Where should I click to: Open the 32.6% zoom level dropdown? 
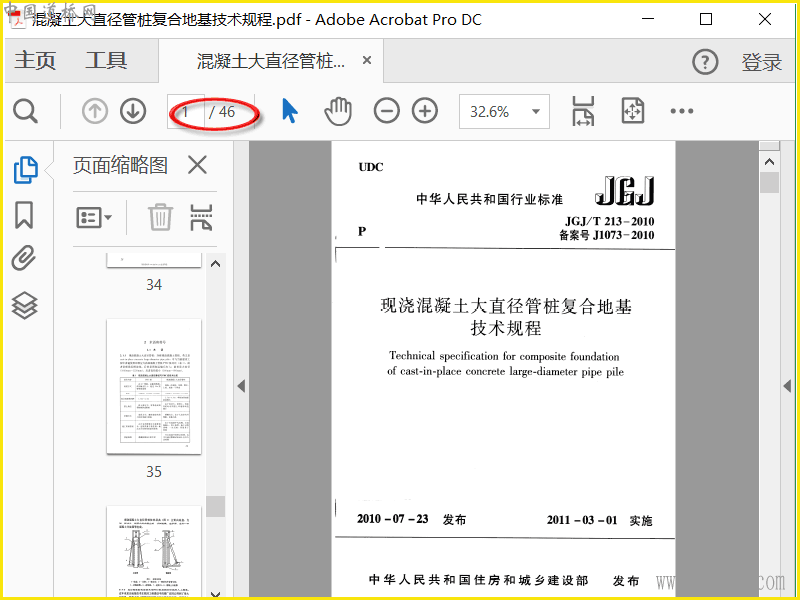coord(504,111)
